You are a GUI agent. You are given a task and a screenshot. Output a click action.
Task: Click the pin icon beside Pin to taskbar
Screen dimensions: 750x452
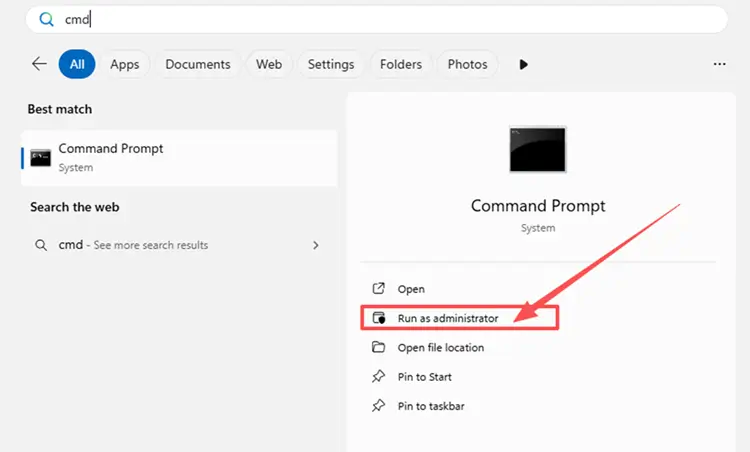coord(378,406)
